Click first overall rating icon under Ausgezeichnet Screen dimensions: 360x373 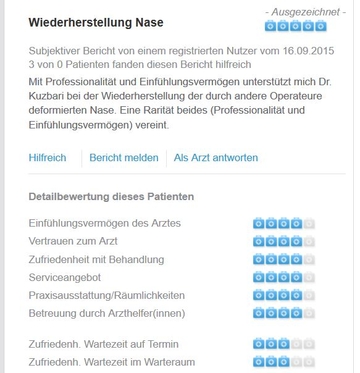pyautogui.click(x=271, y=26)
